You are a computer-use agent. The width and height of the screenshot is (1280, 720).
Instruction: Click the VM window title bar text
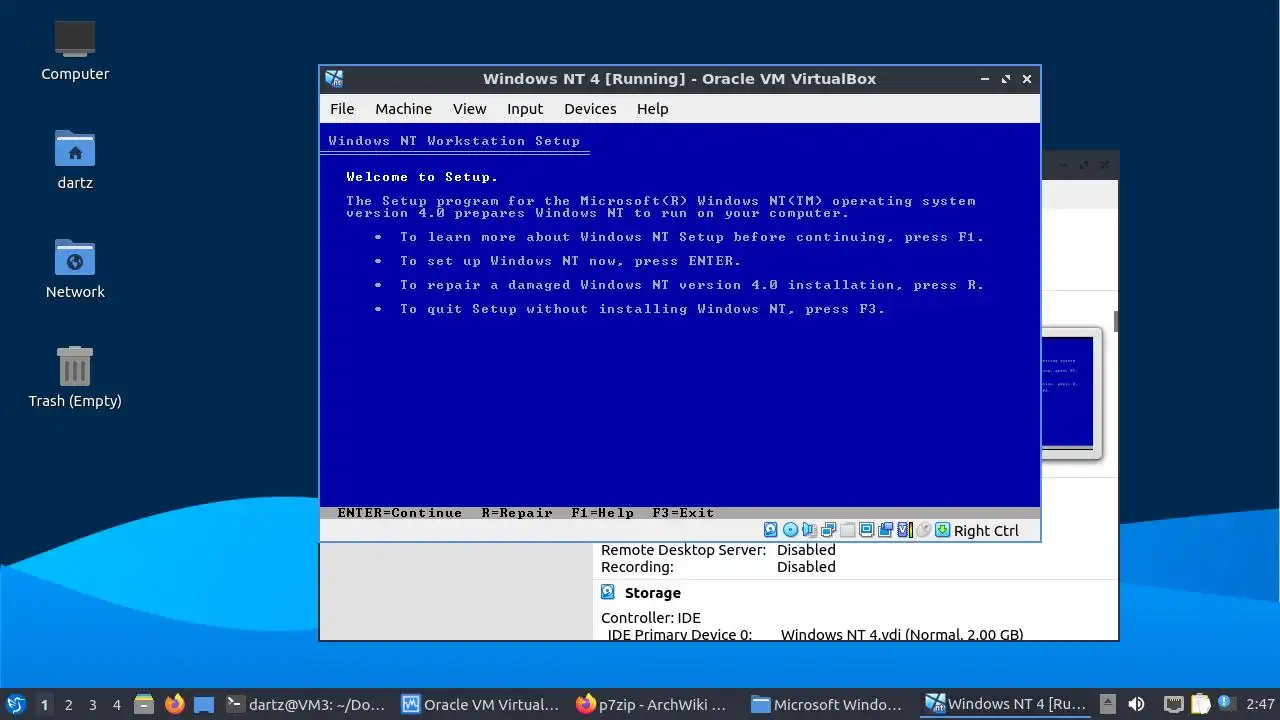679,79
